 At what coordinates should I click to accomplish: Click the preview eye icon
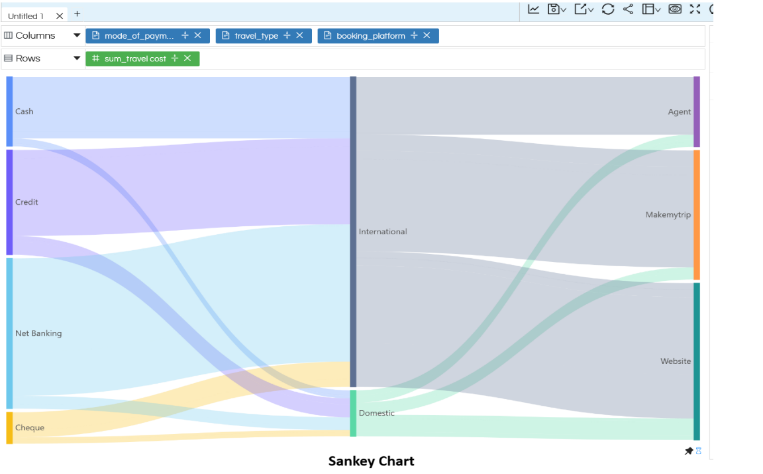[675, 9]
